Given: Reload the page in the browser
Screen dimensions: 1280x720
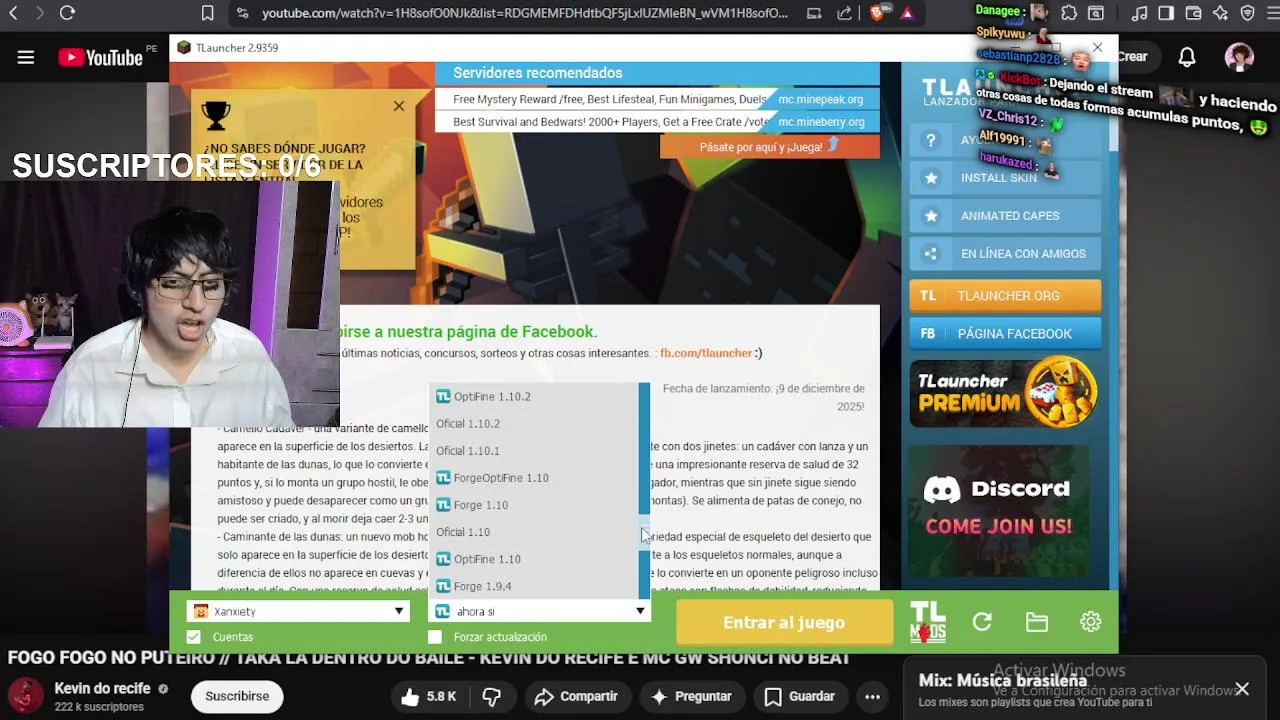Looking at the screenshot, I should pos(67,13).
